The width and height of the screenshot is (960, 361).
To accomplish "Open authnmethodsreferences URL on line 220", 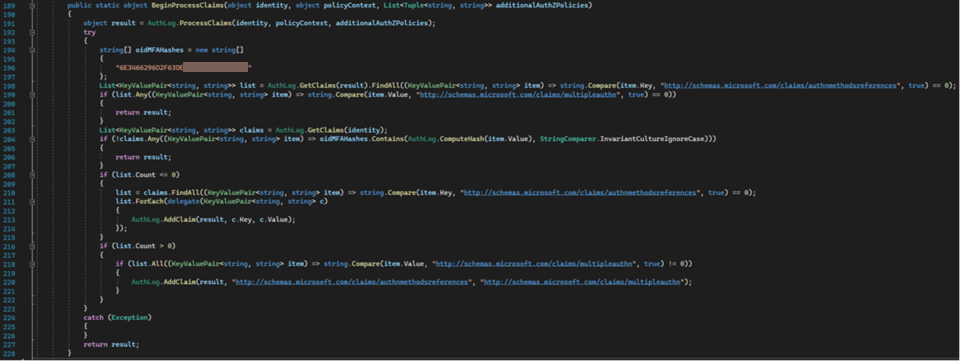I will point(352,281).
